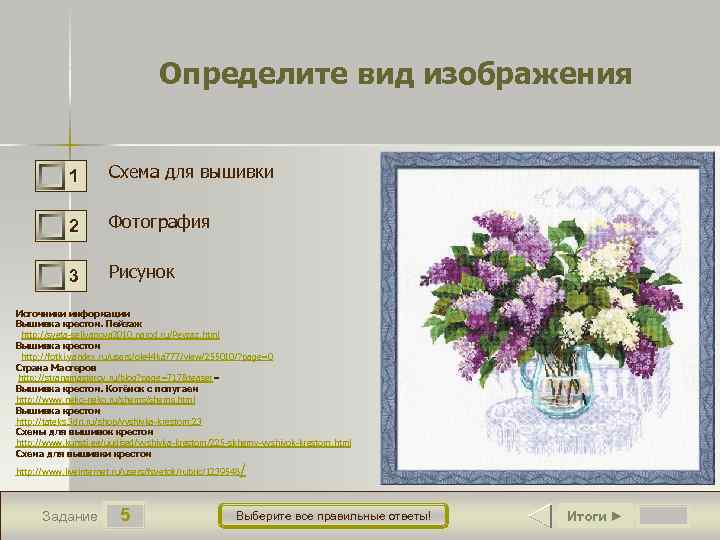Open the link under 'Котёнок с попугаем'

(106, 400)
